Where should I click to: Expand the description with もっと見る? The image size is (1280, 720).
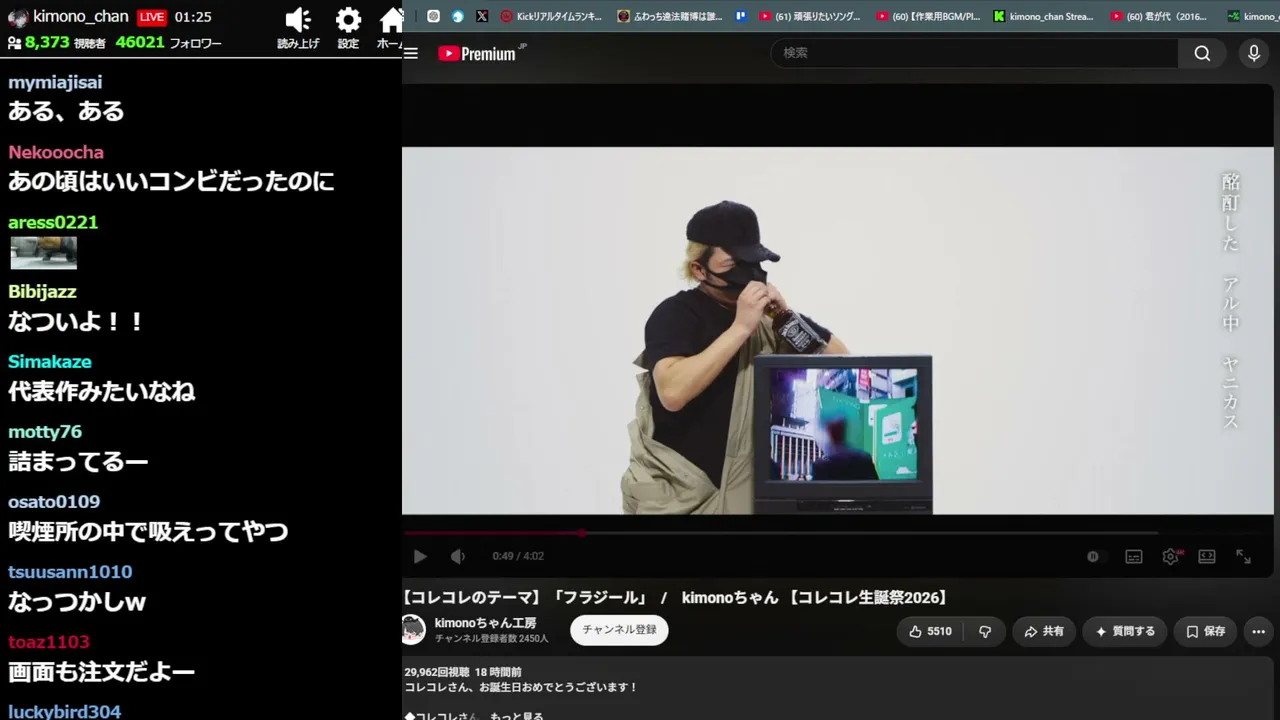click(x=519, y=715)
